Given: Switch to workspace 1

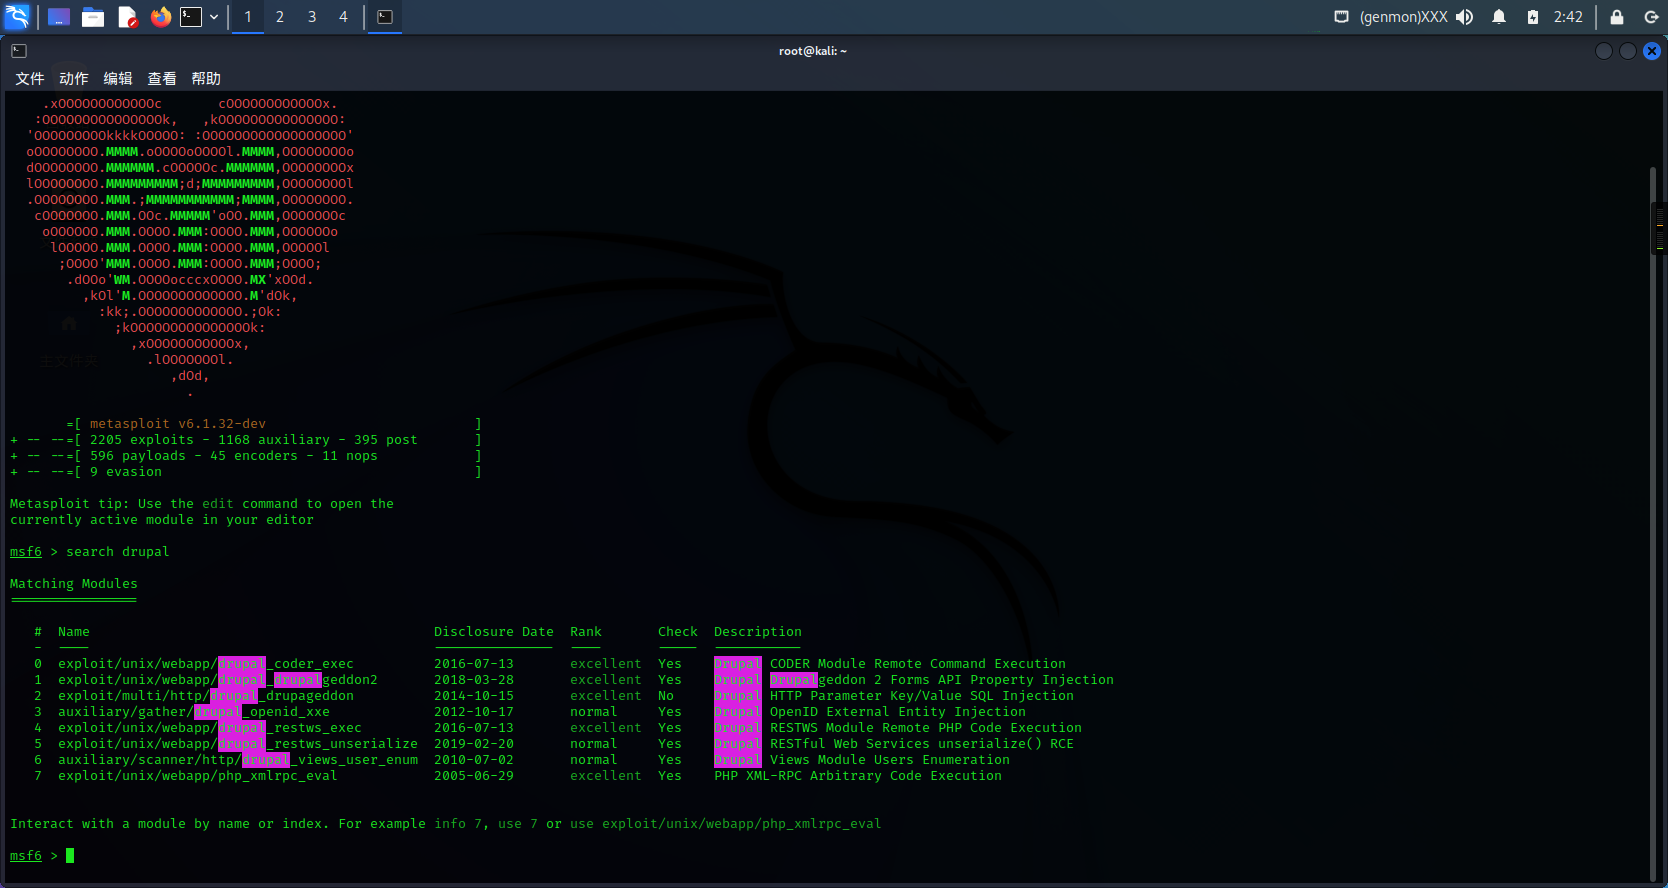Looking at the screenshot, I should [248, 17].
